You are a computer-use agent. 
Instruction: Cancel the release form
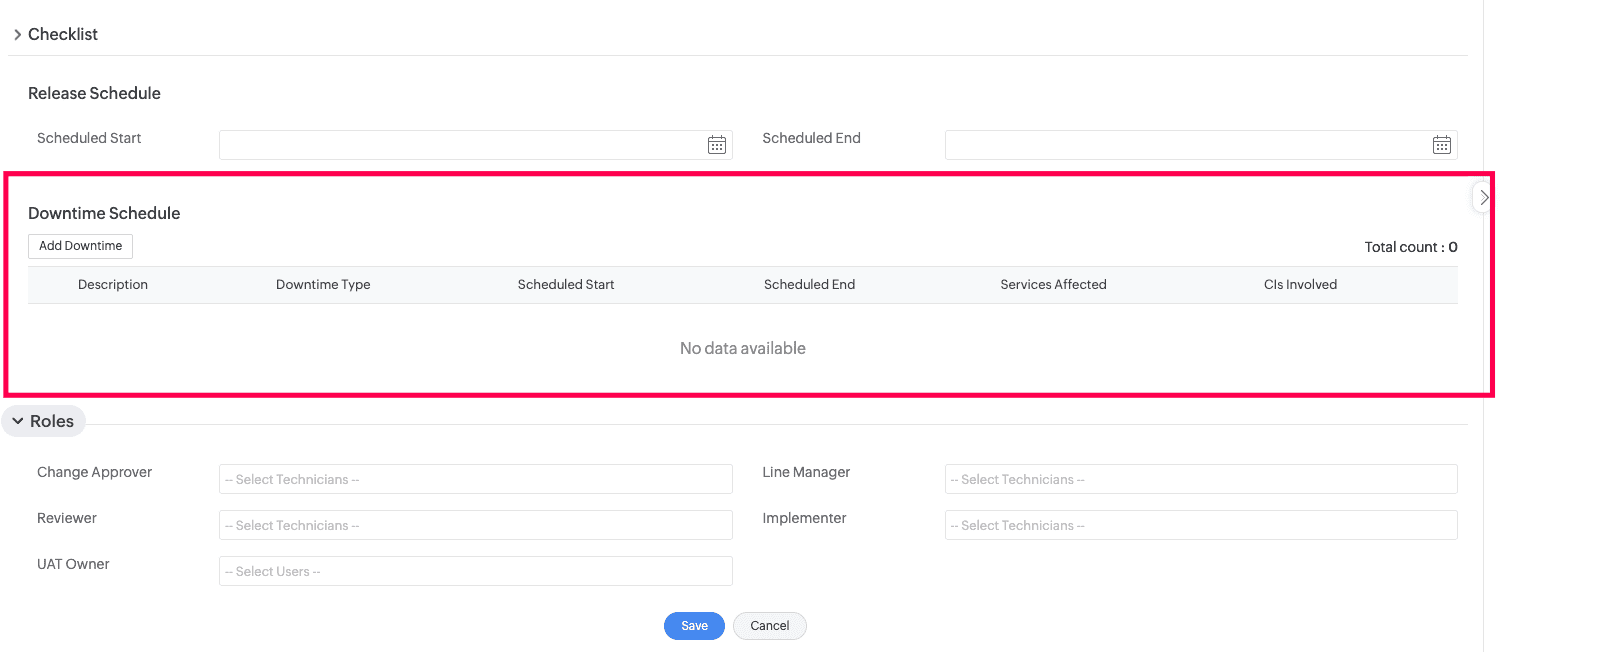(x=769, y=626)
